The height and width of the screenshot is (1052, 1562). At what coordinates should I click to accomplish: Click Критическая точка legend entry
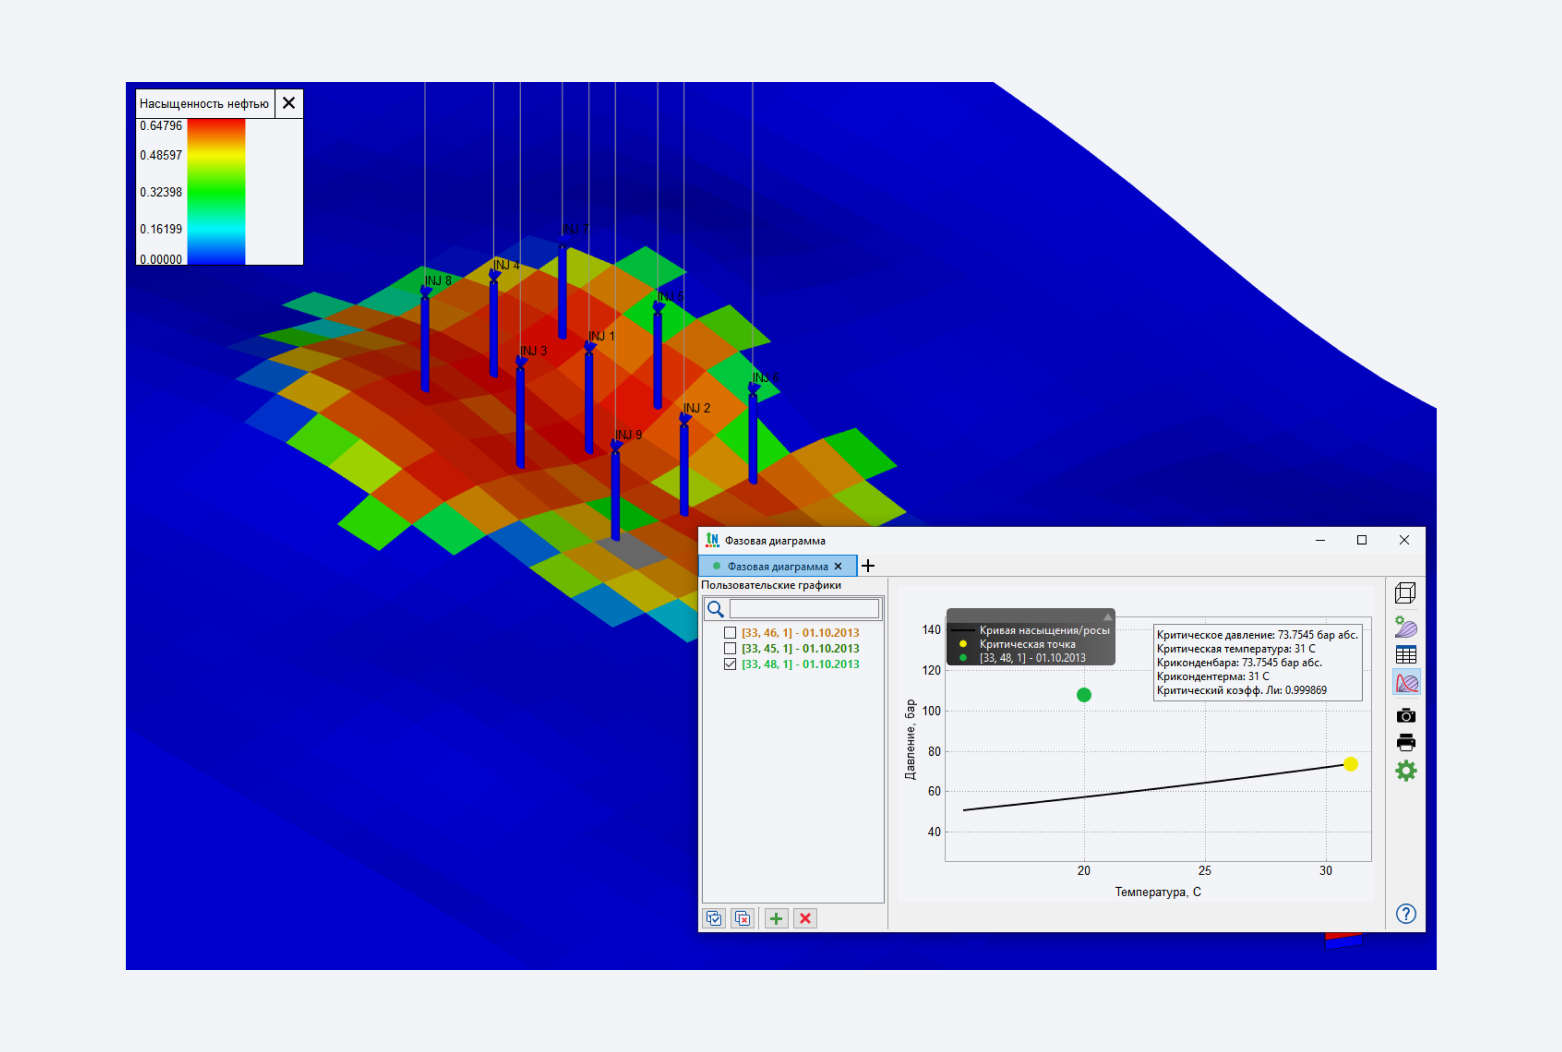tap(1027, 644)
